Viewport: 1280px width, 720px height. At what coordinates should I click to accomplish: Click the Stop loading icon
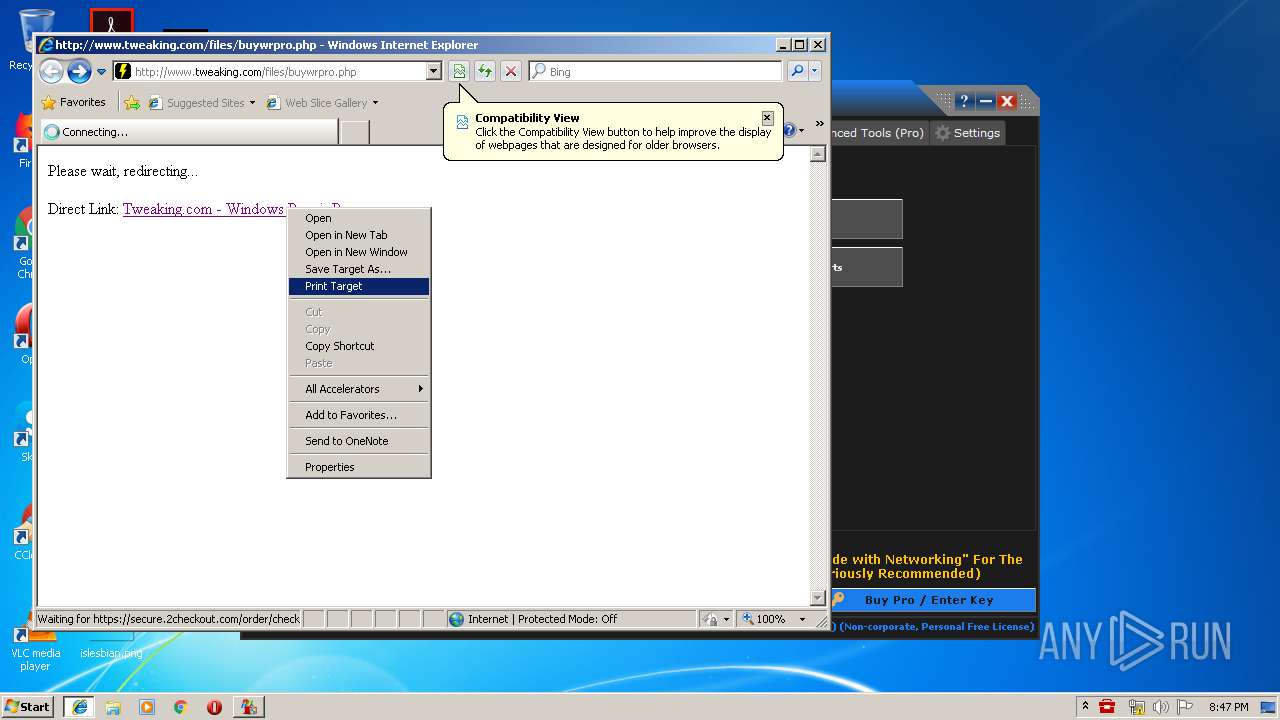511,71
